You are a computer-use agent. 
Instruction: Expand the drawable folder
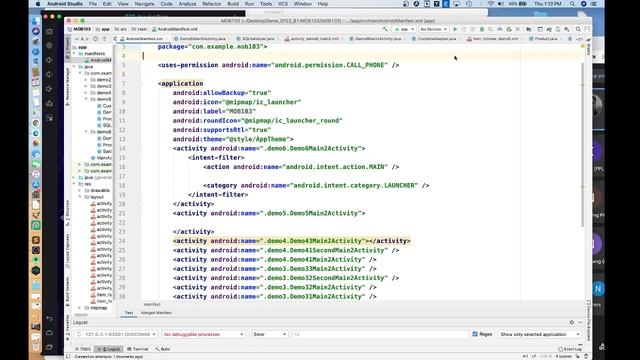(80, 190)
